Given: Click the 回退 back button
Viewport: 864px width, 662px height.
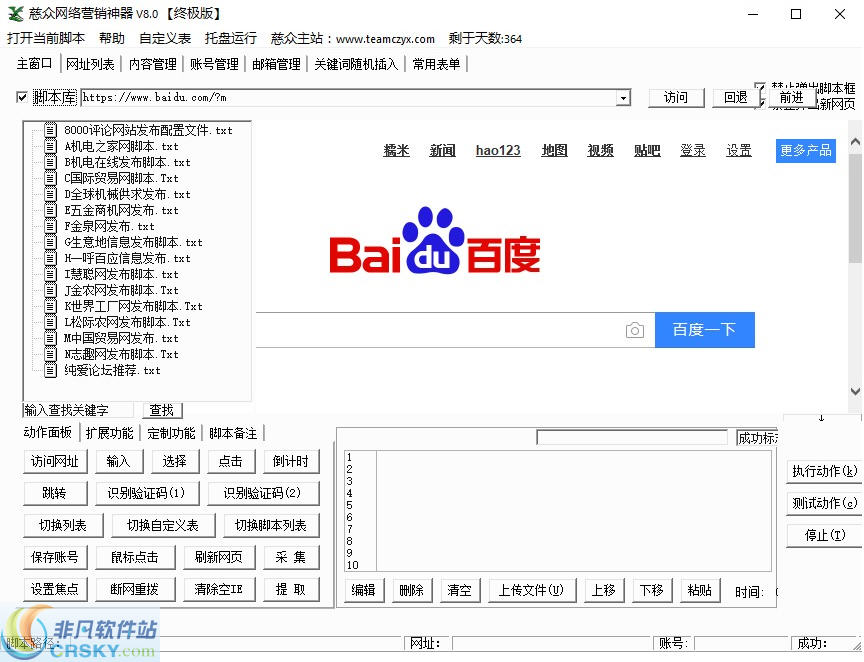Looking at the screenshot, I should pos(736,98).
